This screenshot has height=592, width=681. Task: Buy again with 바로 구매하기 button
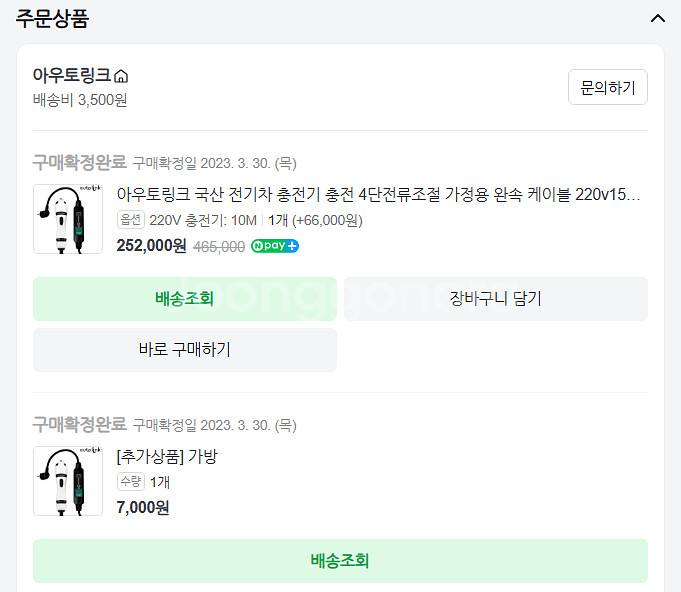(x=185, y=350)
